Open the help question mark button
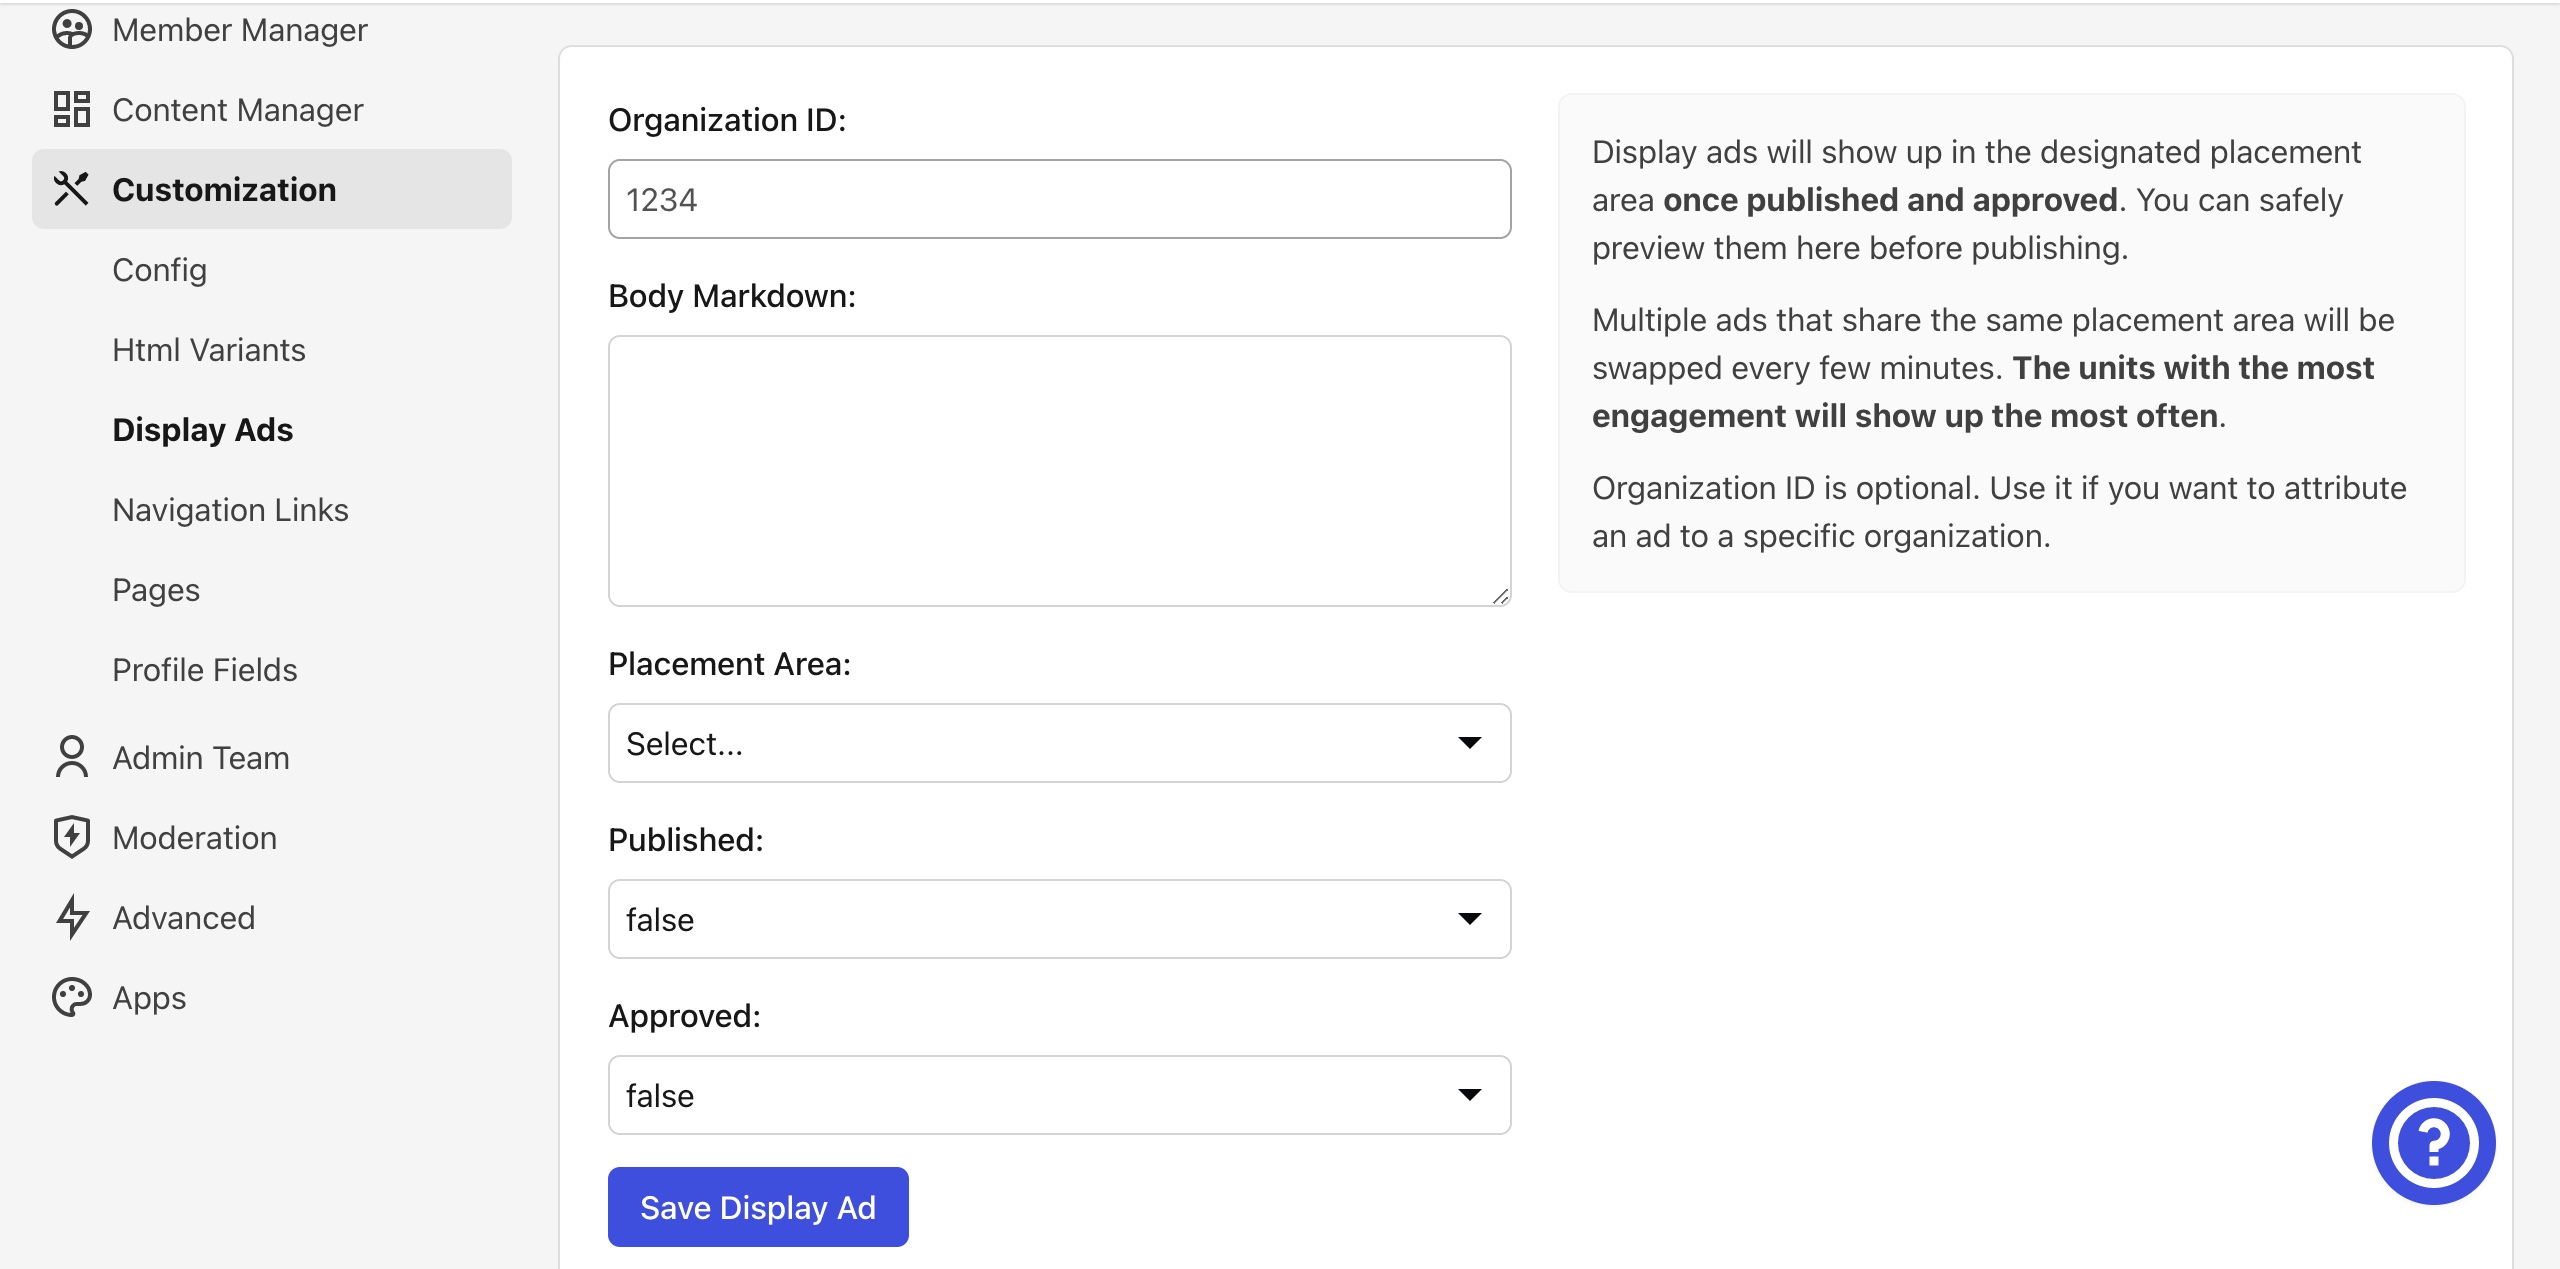The width and height of the screenshot is (2560, 1269). (x=2432, y=1142)
